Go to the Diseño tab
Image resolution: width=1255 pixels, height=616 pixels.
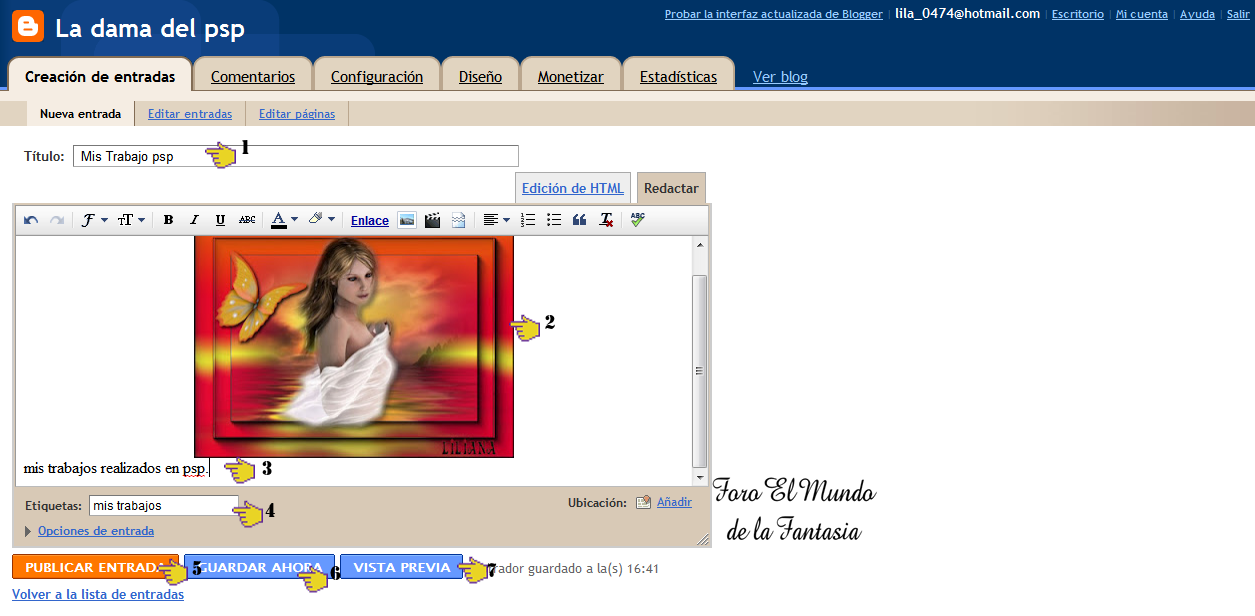click(481, 77)
